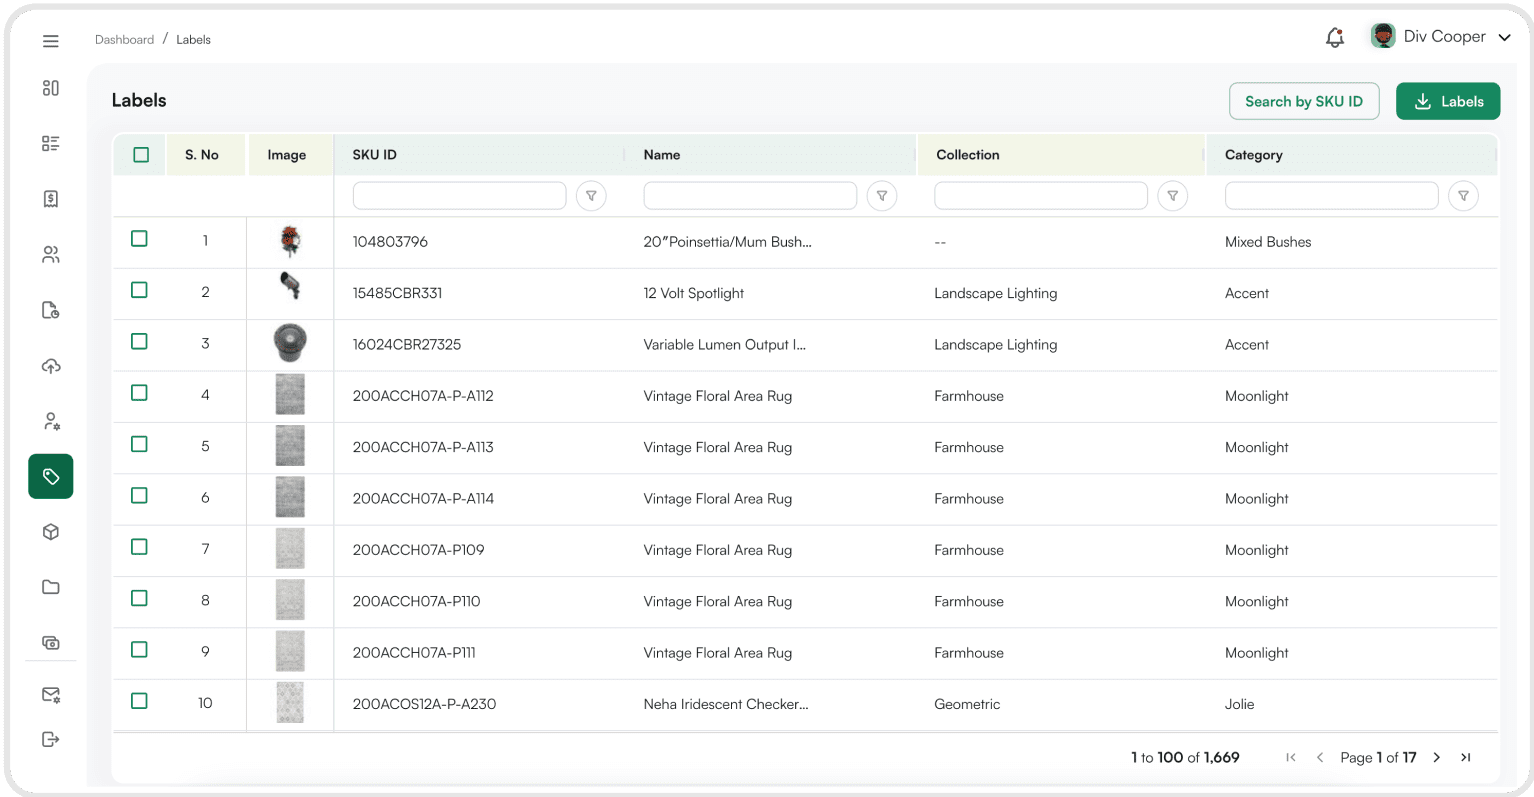1534x797 pixels.
Task: Click the notification bell icon
Action: (1334, 38)
